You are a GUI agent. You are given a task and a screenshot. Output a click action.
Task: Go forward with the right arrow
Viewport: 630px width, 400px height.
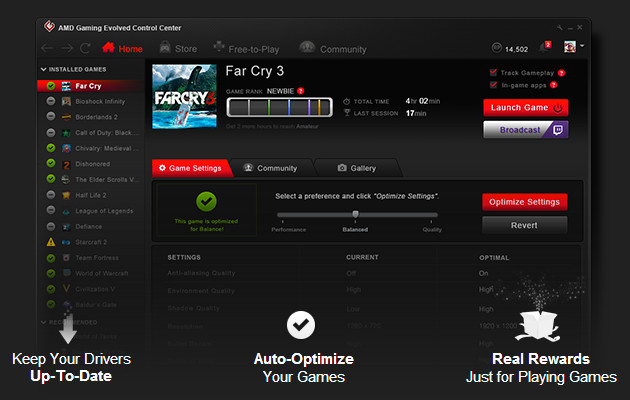(67, 49)
